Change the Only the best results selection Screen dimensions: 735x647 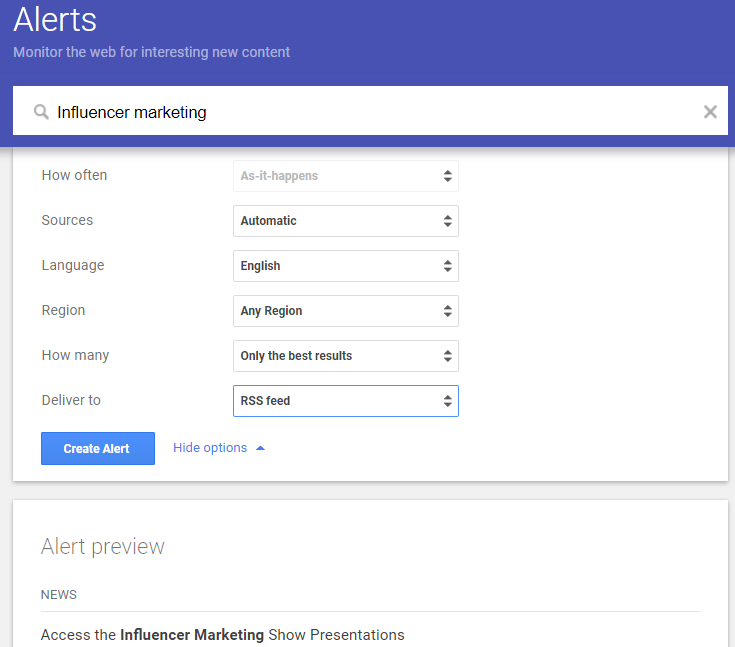[x=345, y=356]
